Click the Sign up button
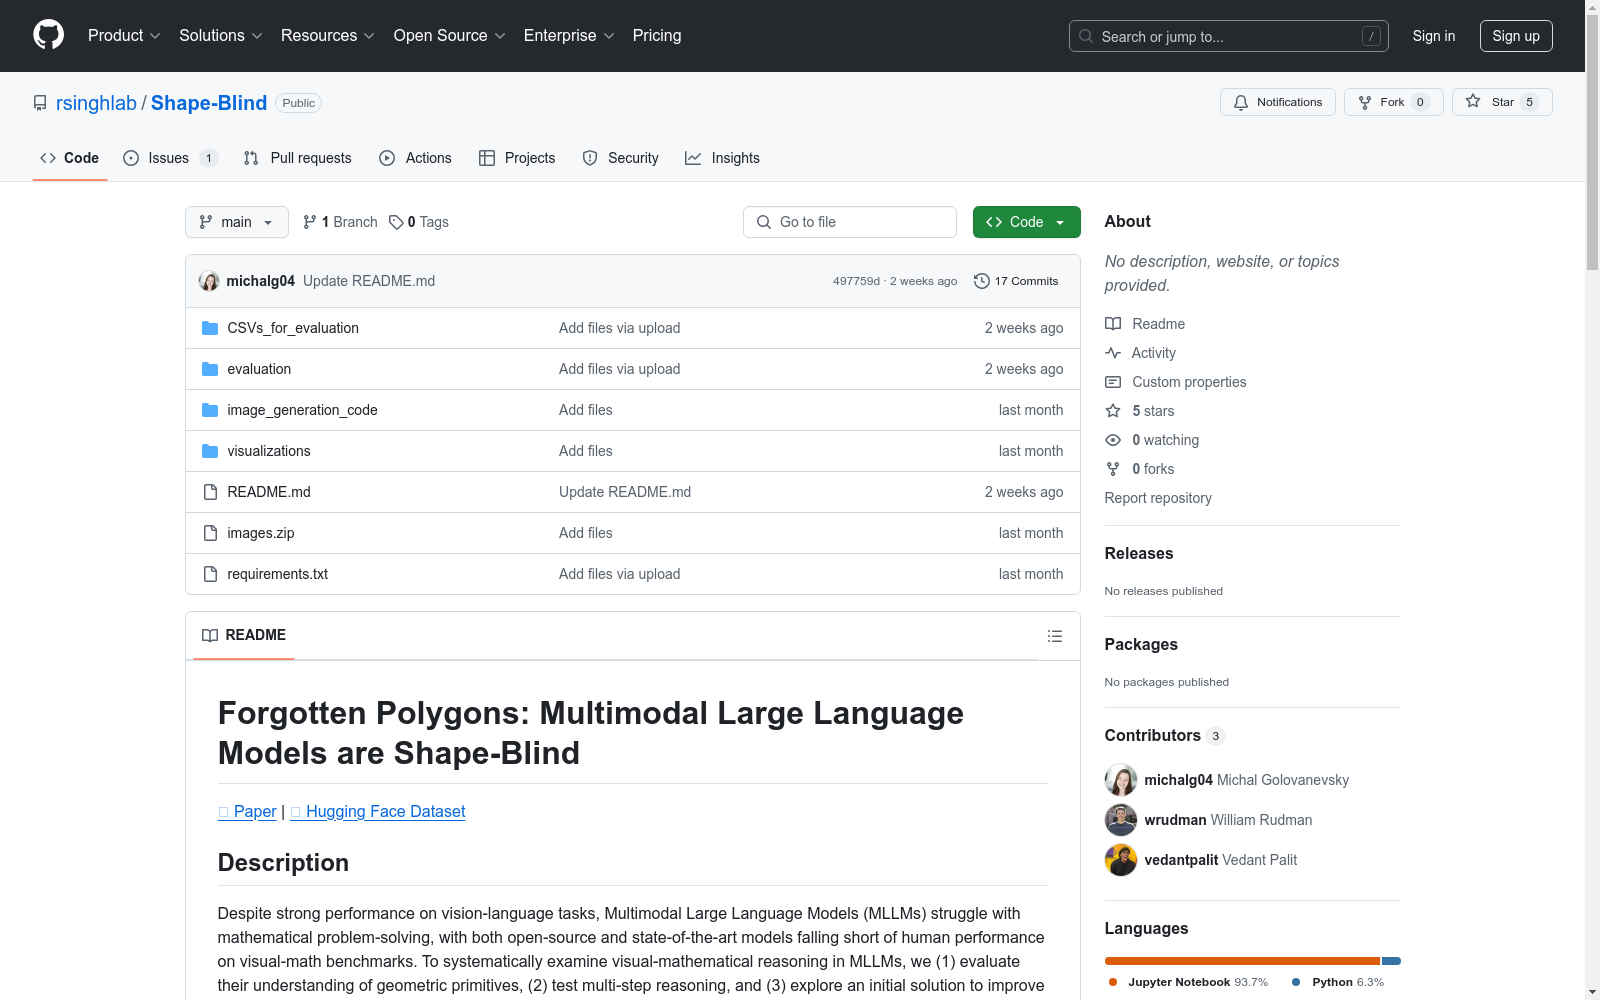Screen dimensions: 1600x1000 pos(1516,36)
